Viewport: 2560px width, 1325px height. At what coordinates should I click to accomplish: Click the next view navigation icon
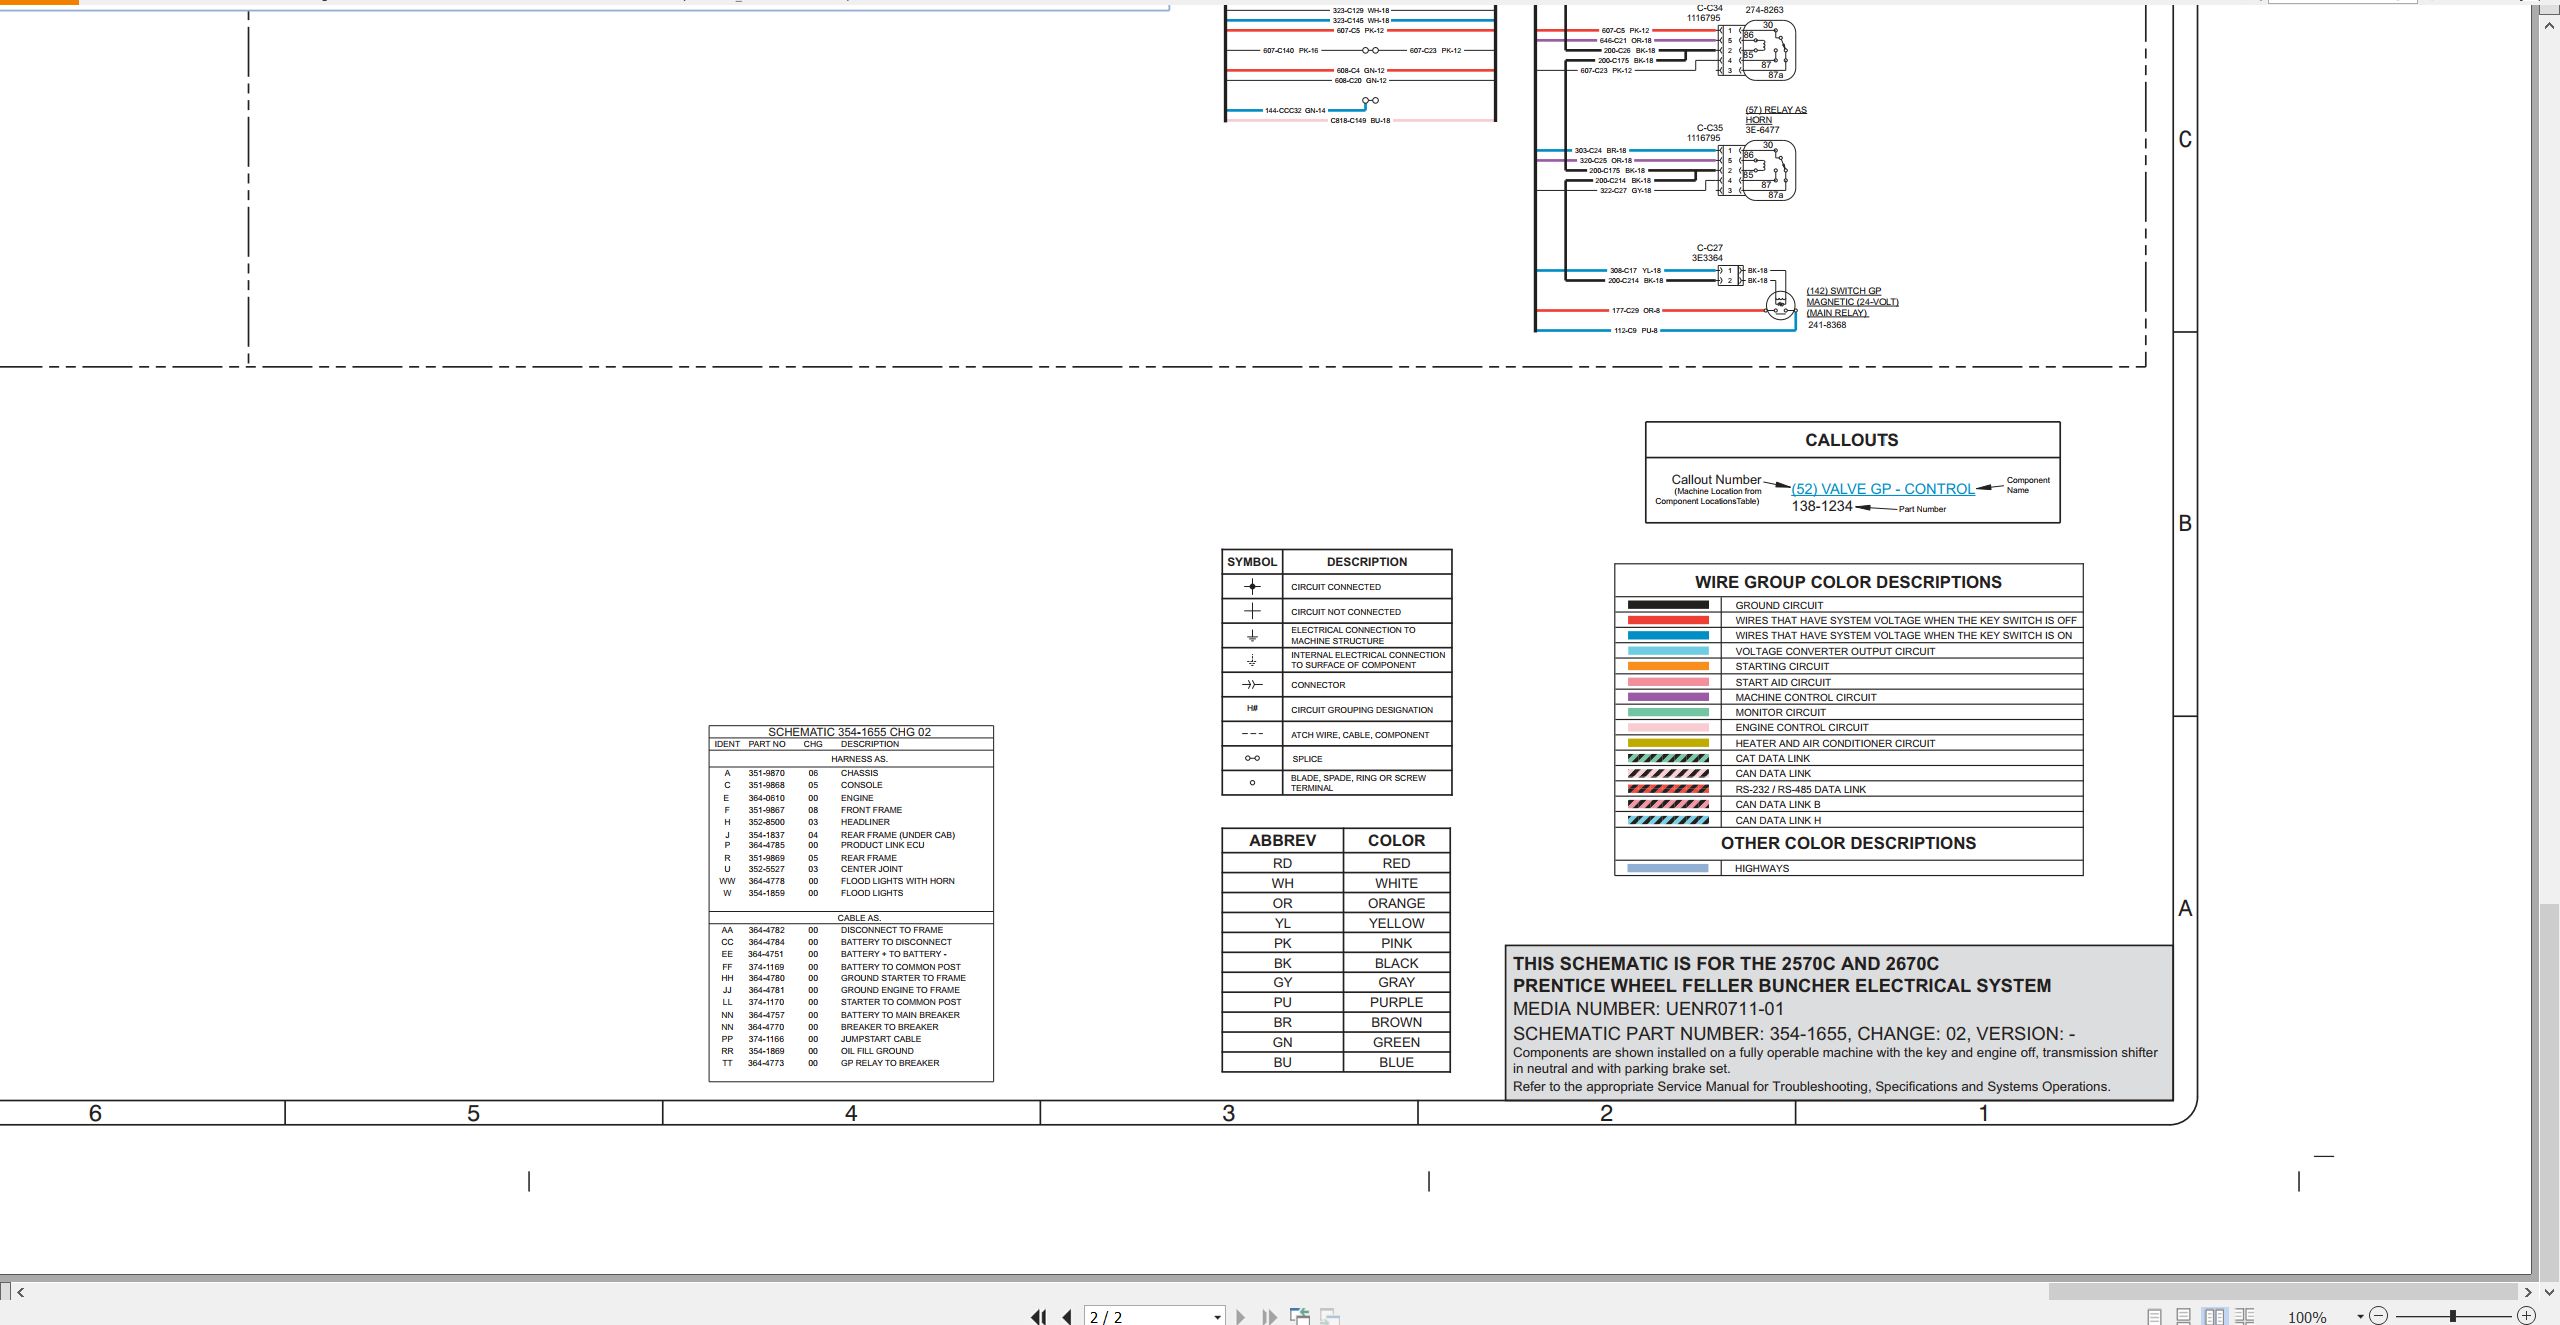point(1330,1316)
